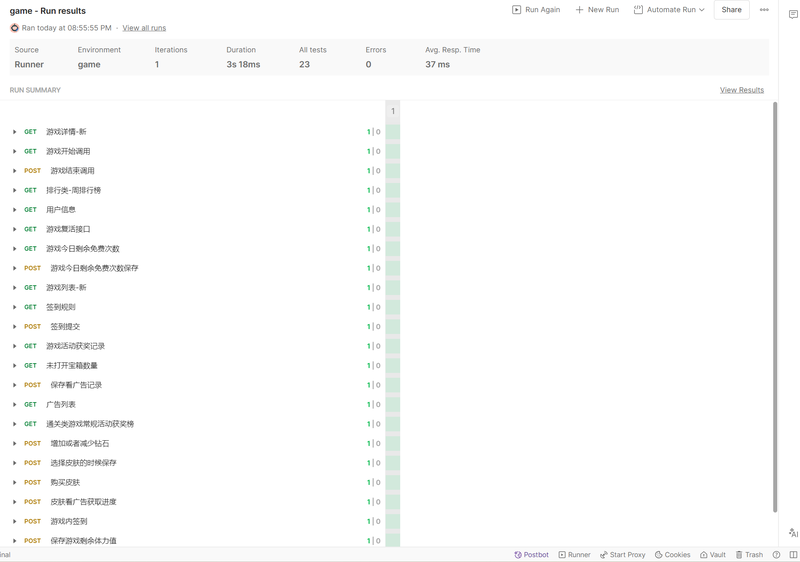Click the 增加或者减少钻石 request name

[x=80, y=443]
